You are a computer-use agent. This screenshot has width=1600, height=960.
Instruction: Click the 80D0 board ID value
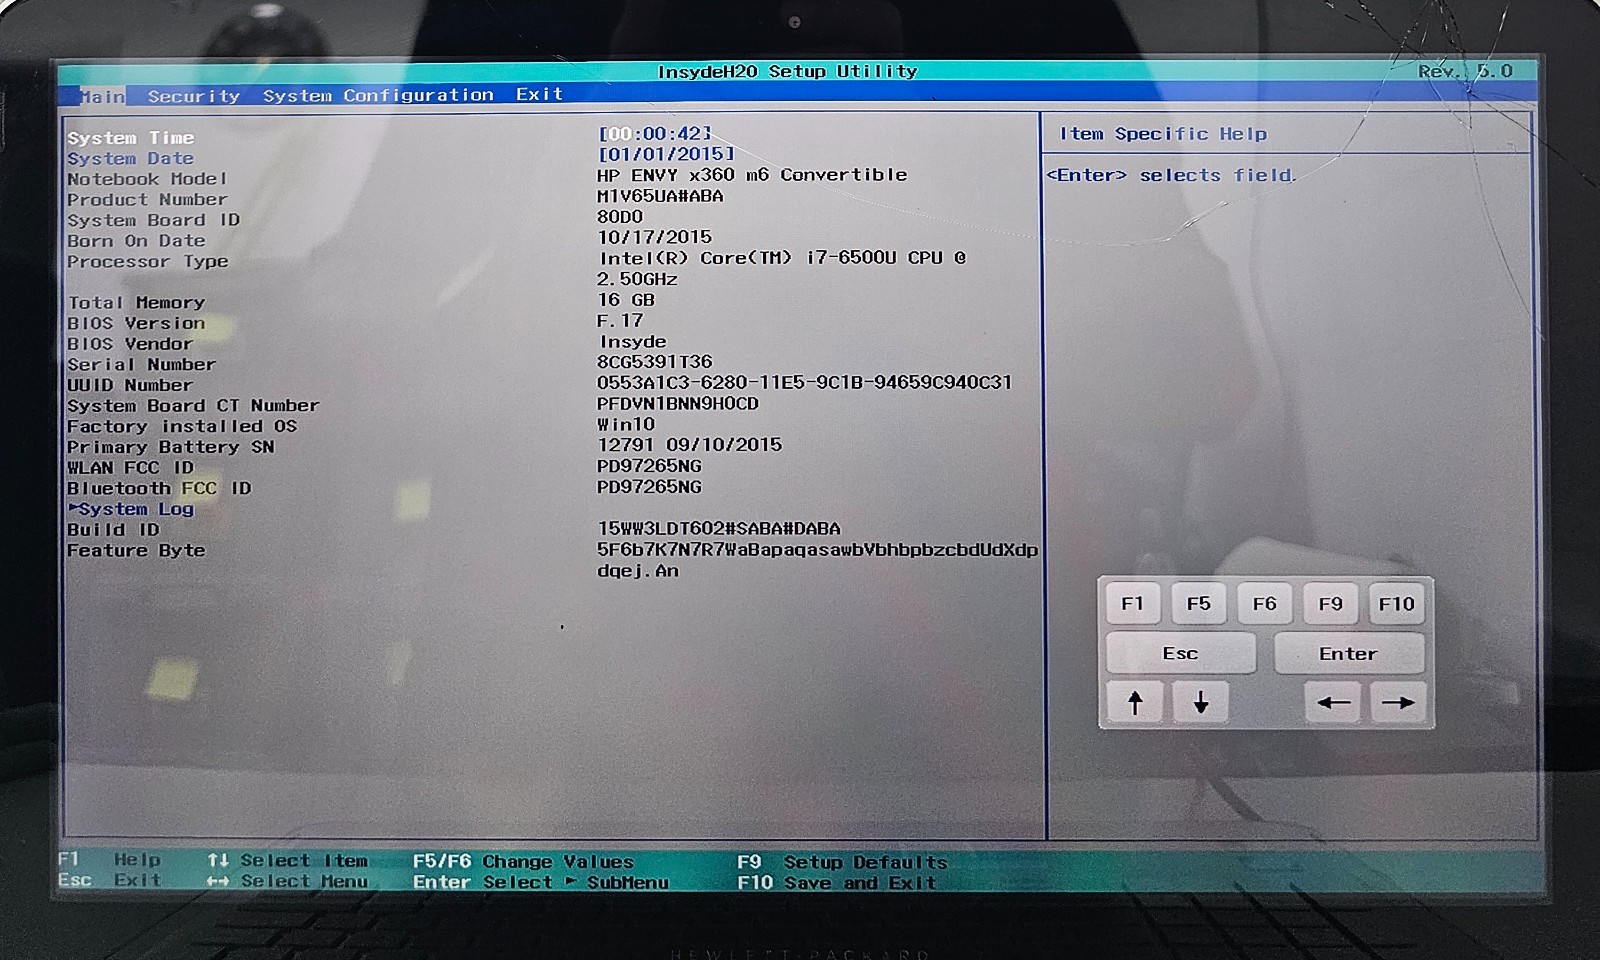coord(620,217)
